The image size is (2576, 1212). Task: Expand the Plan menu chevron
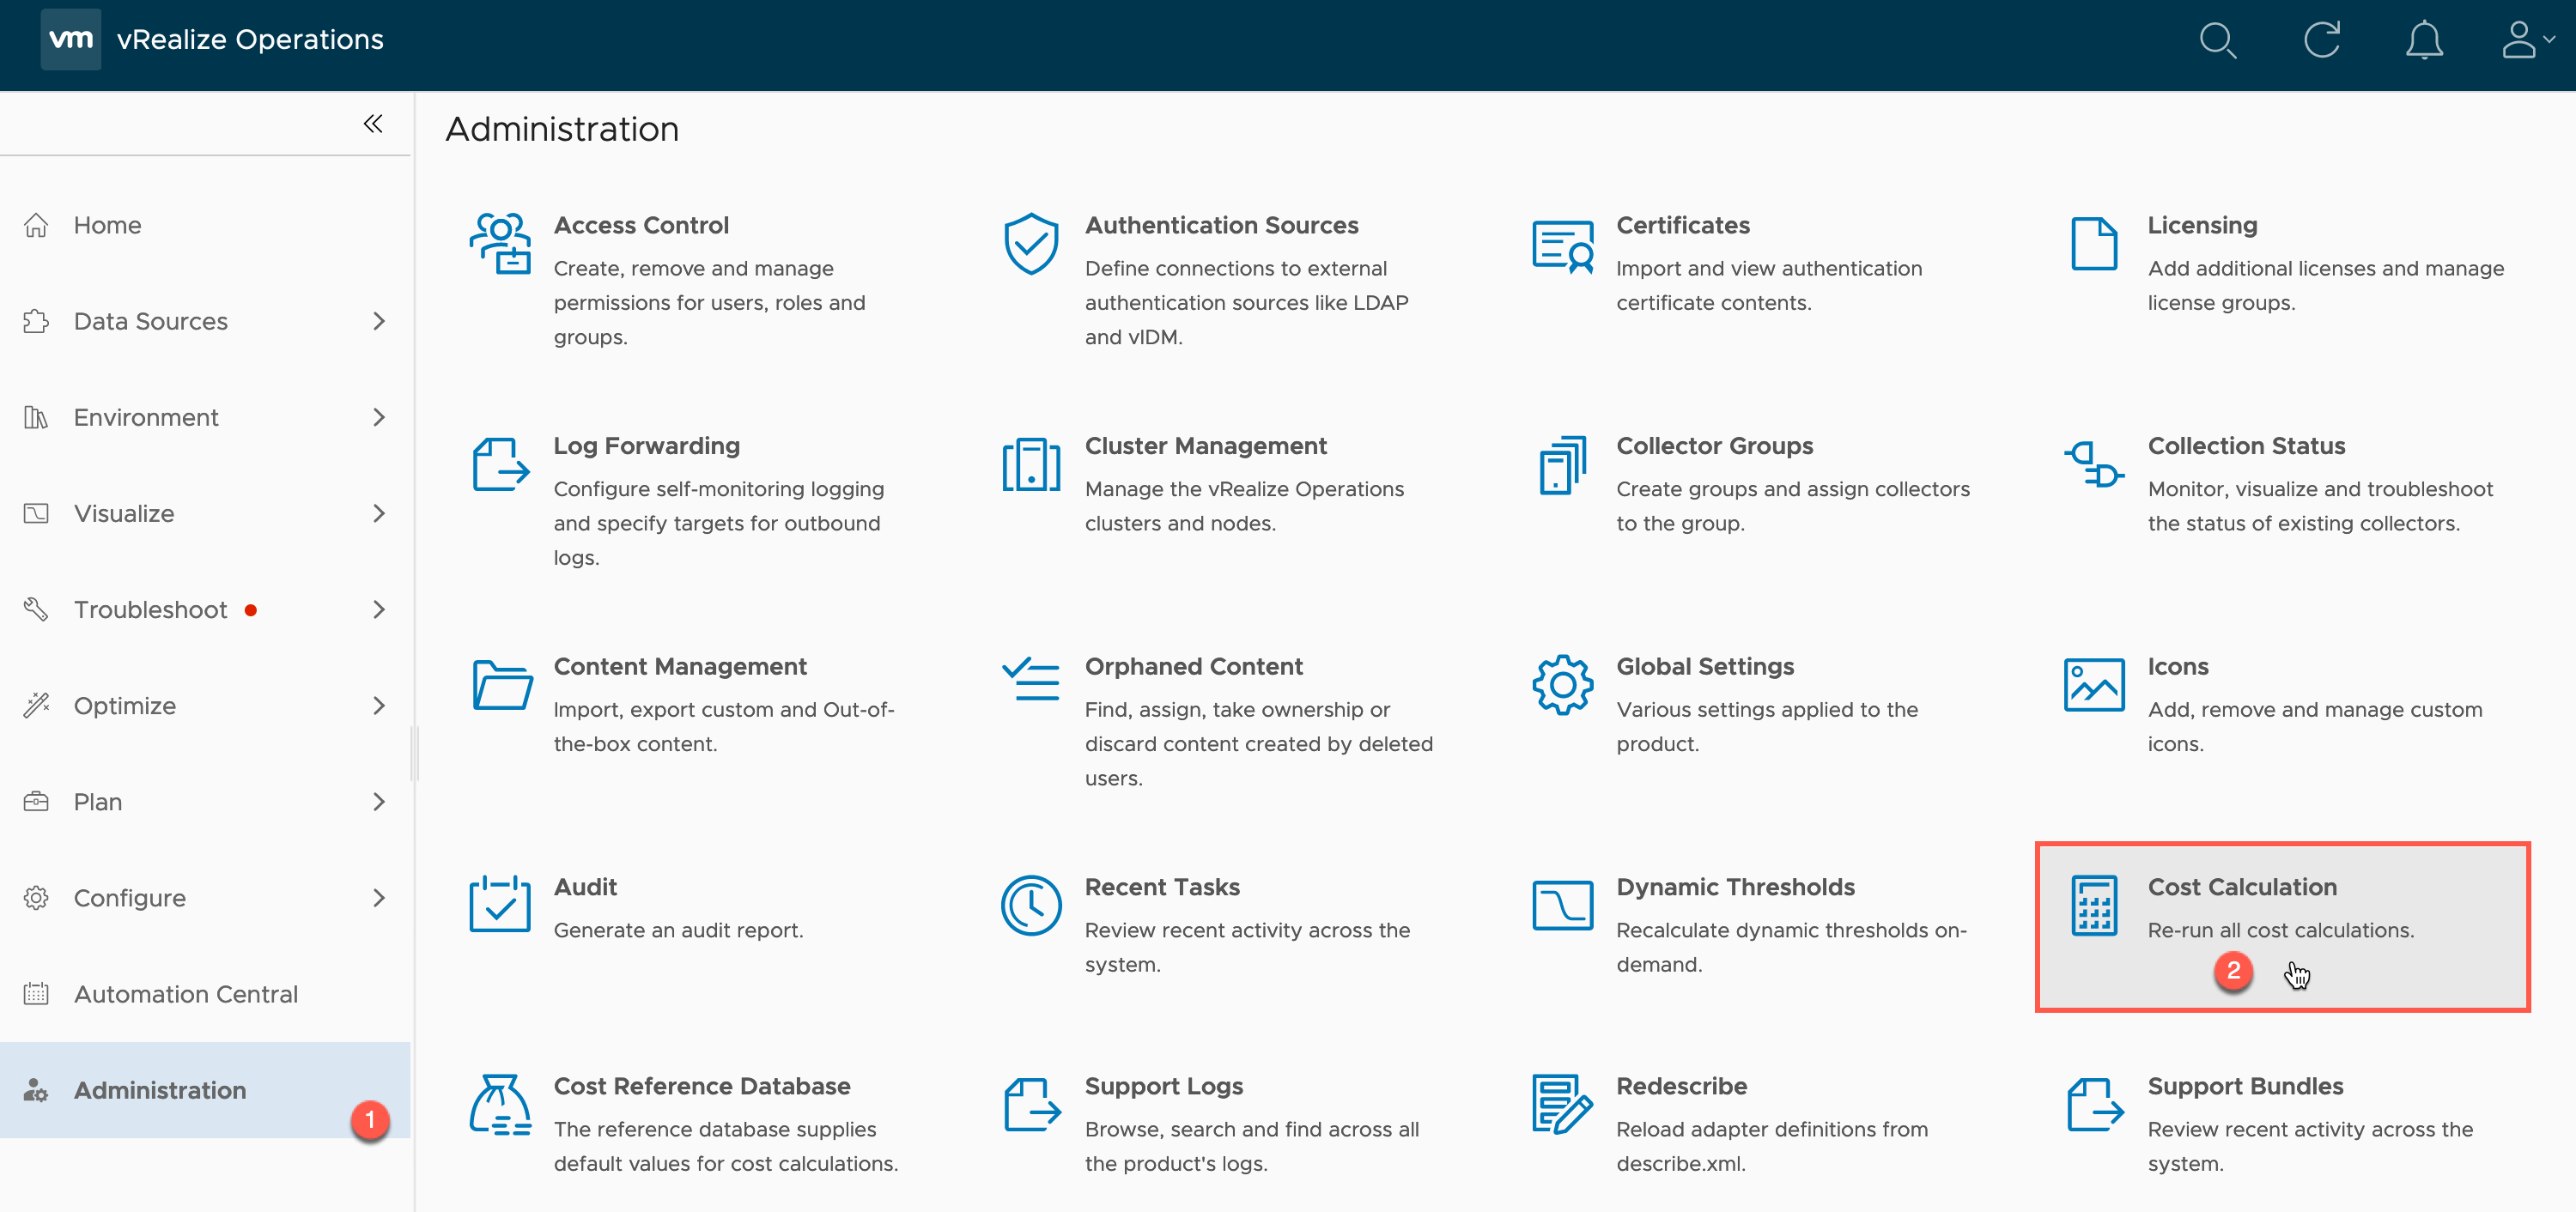click(379, 801)
